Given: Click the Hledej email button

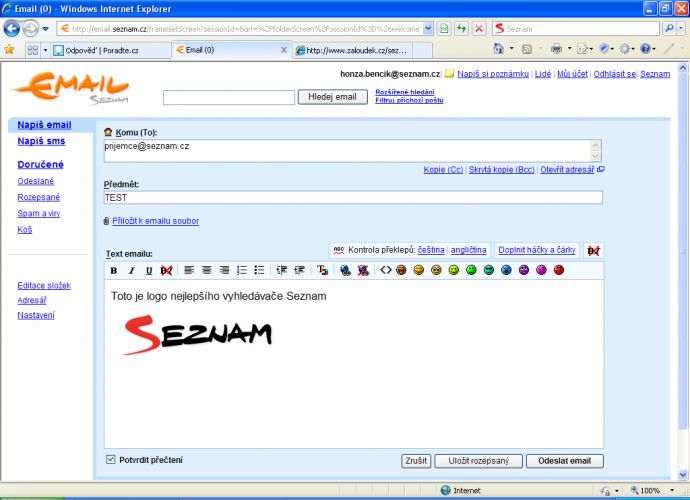Looking at the screenshot, I should [x=332, y=97].
